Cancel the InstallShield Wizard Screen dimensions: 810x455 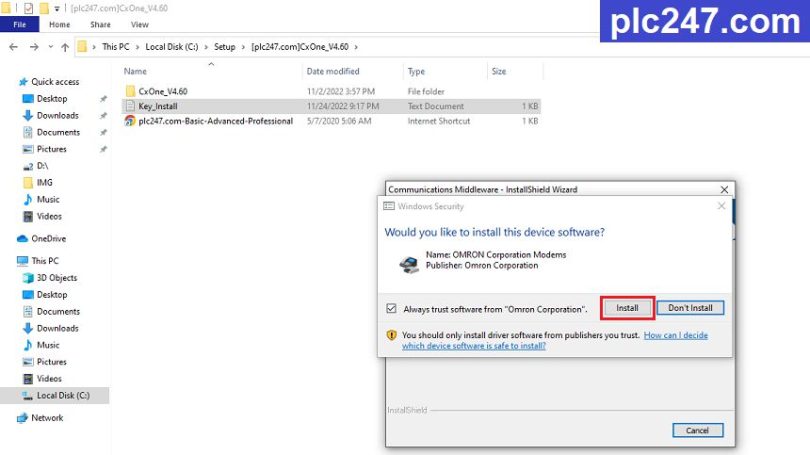click(x=697, y=430)
